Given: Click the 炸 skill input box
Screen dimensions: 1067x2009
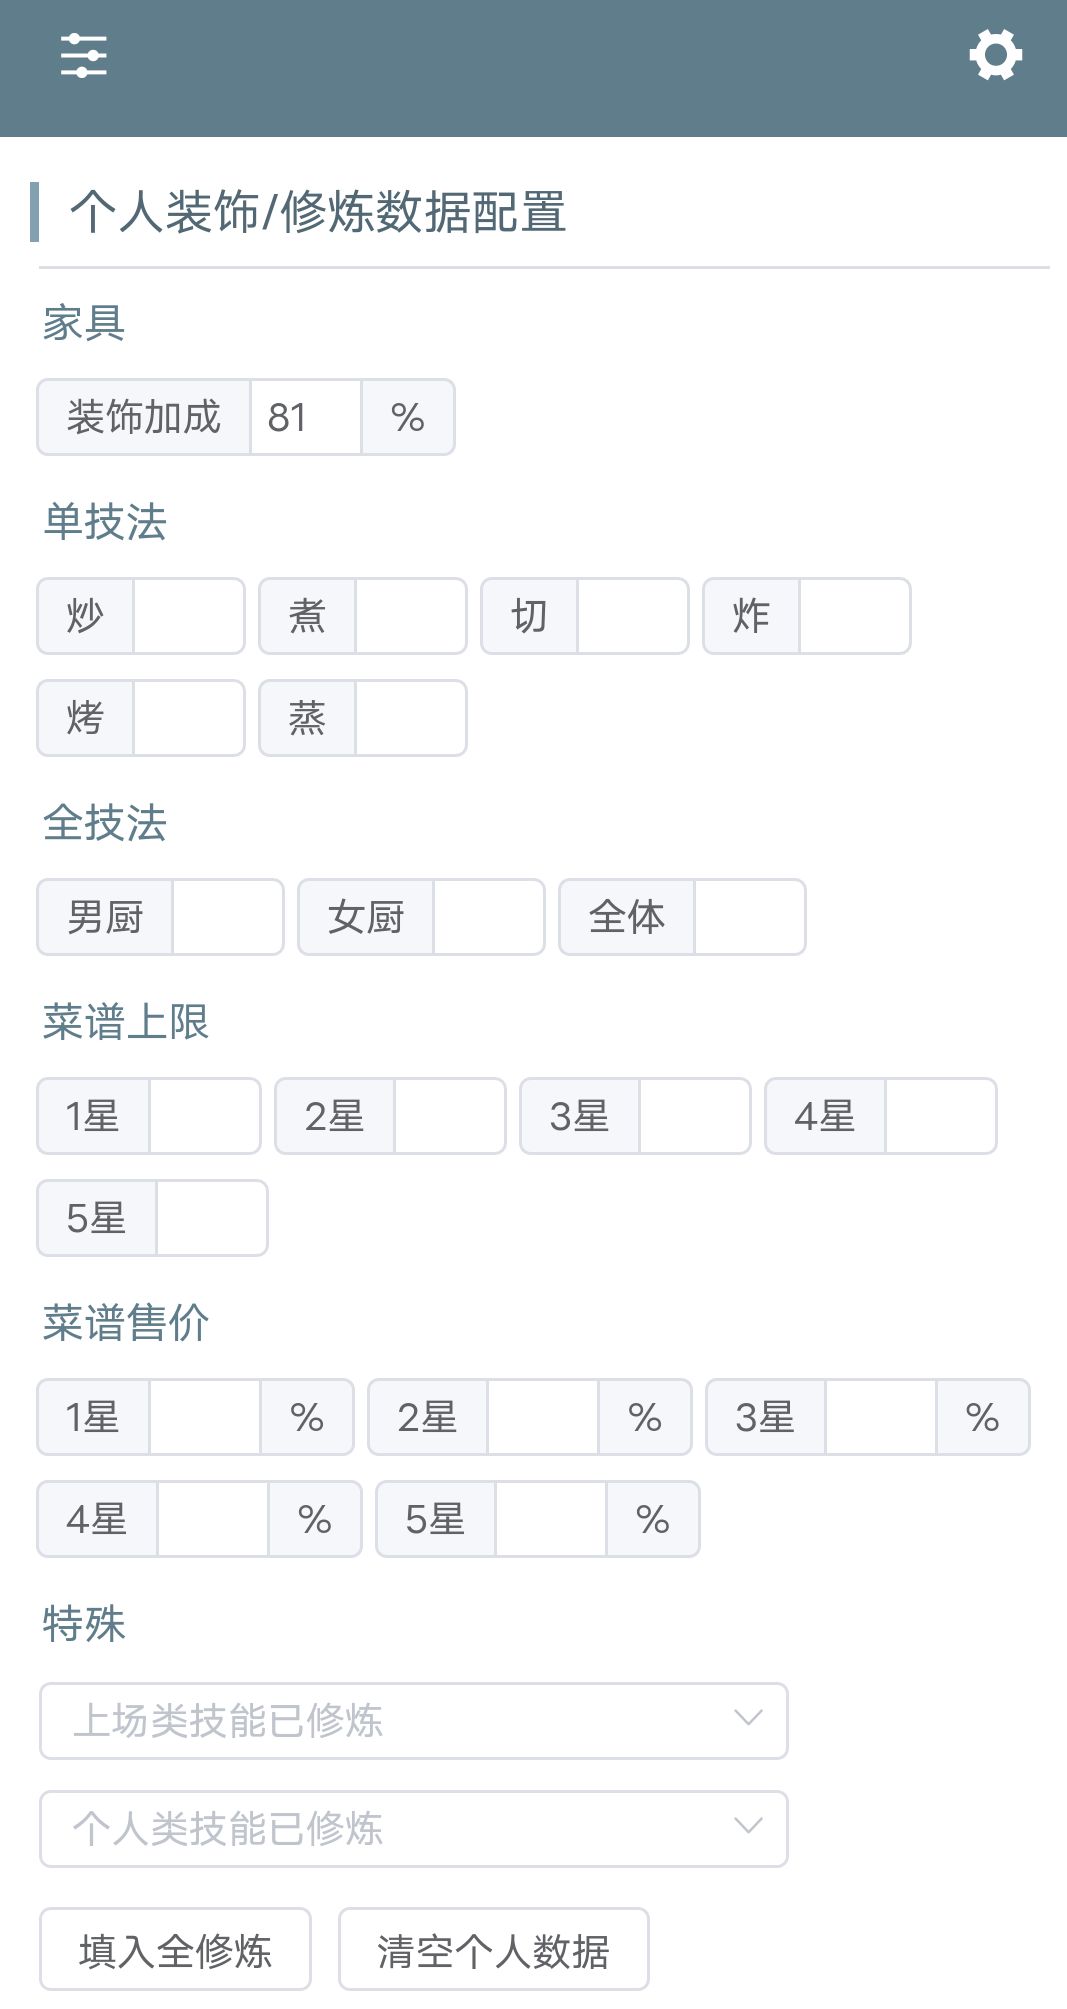Looking at the screenshot, I should (854, 616).
